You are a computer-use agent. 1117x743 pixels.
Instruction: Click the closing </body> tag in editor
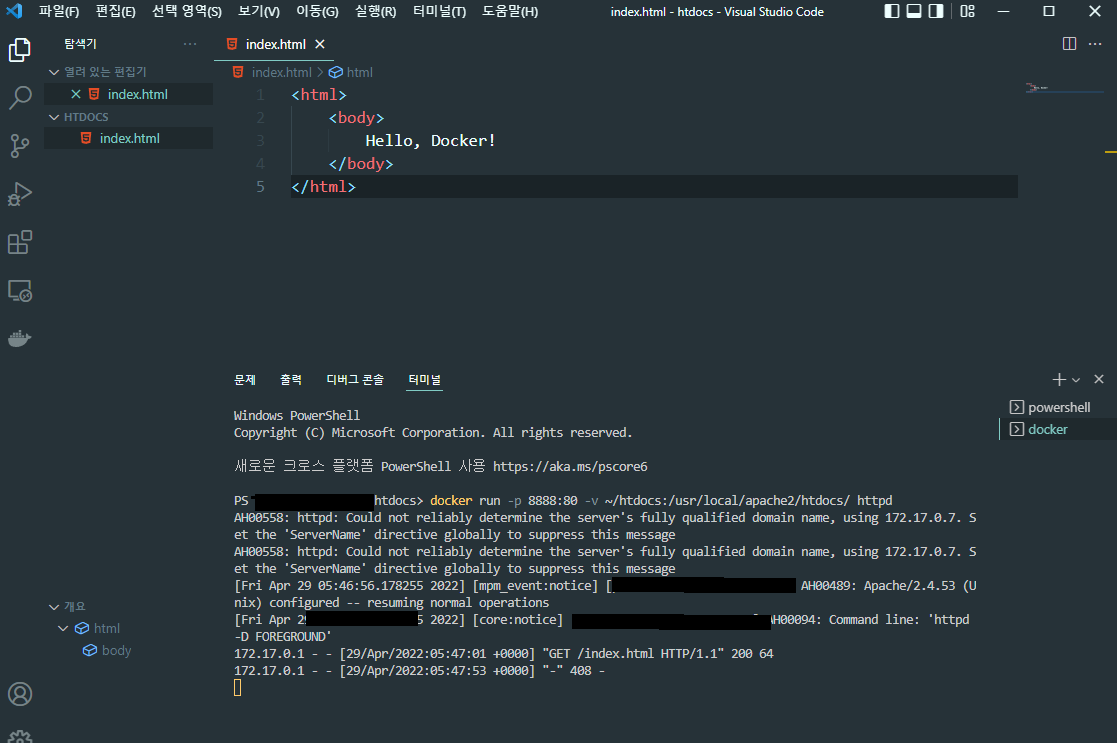tap(360, 164)
